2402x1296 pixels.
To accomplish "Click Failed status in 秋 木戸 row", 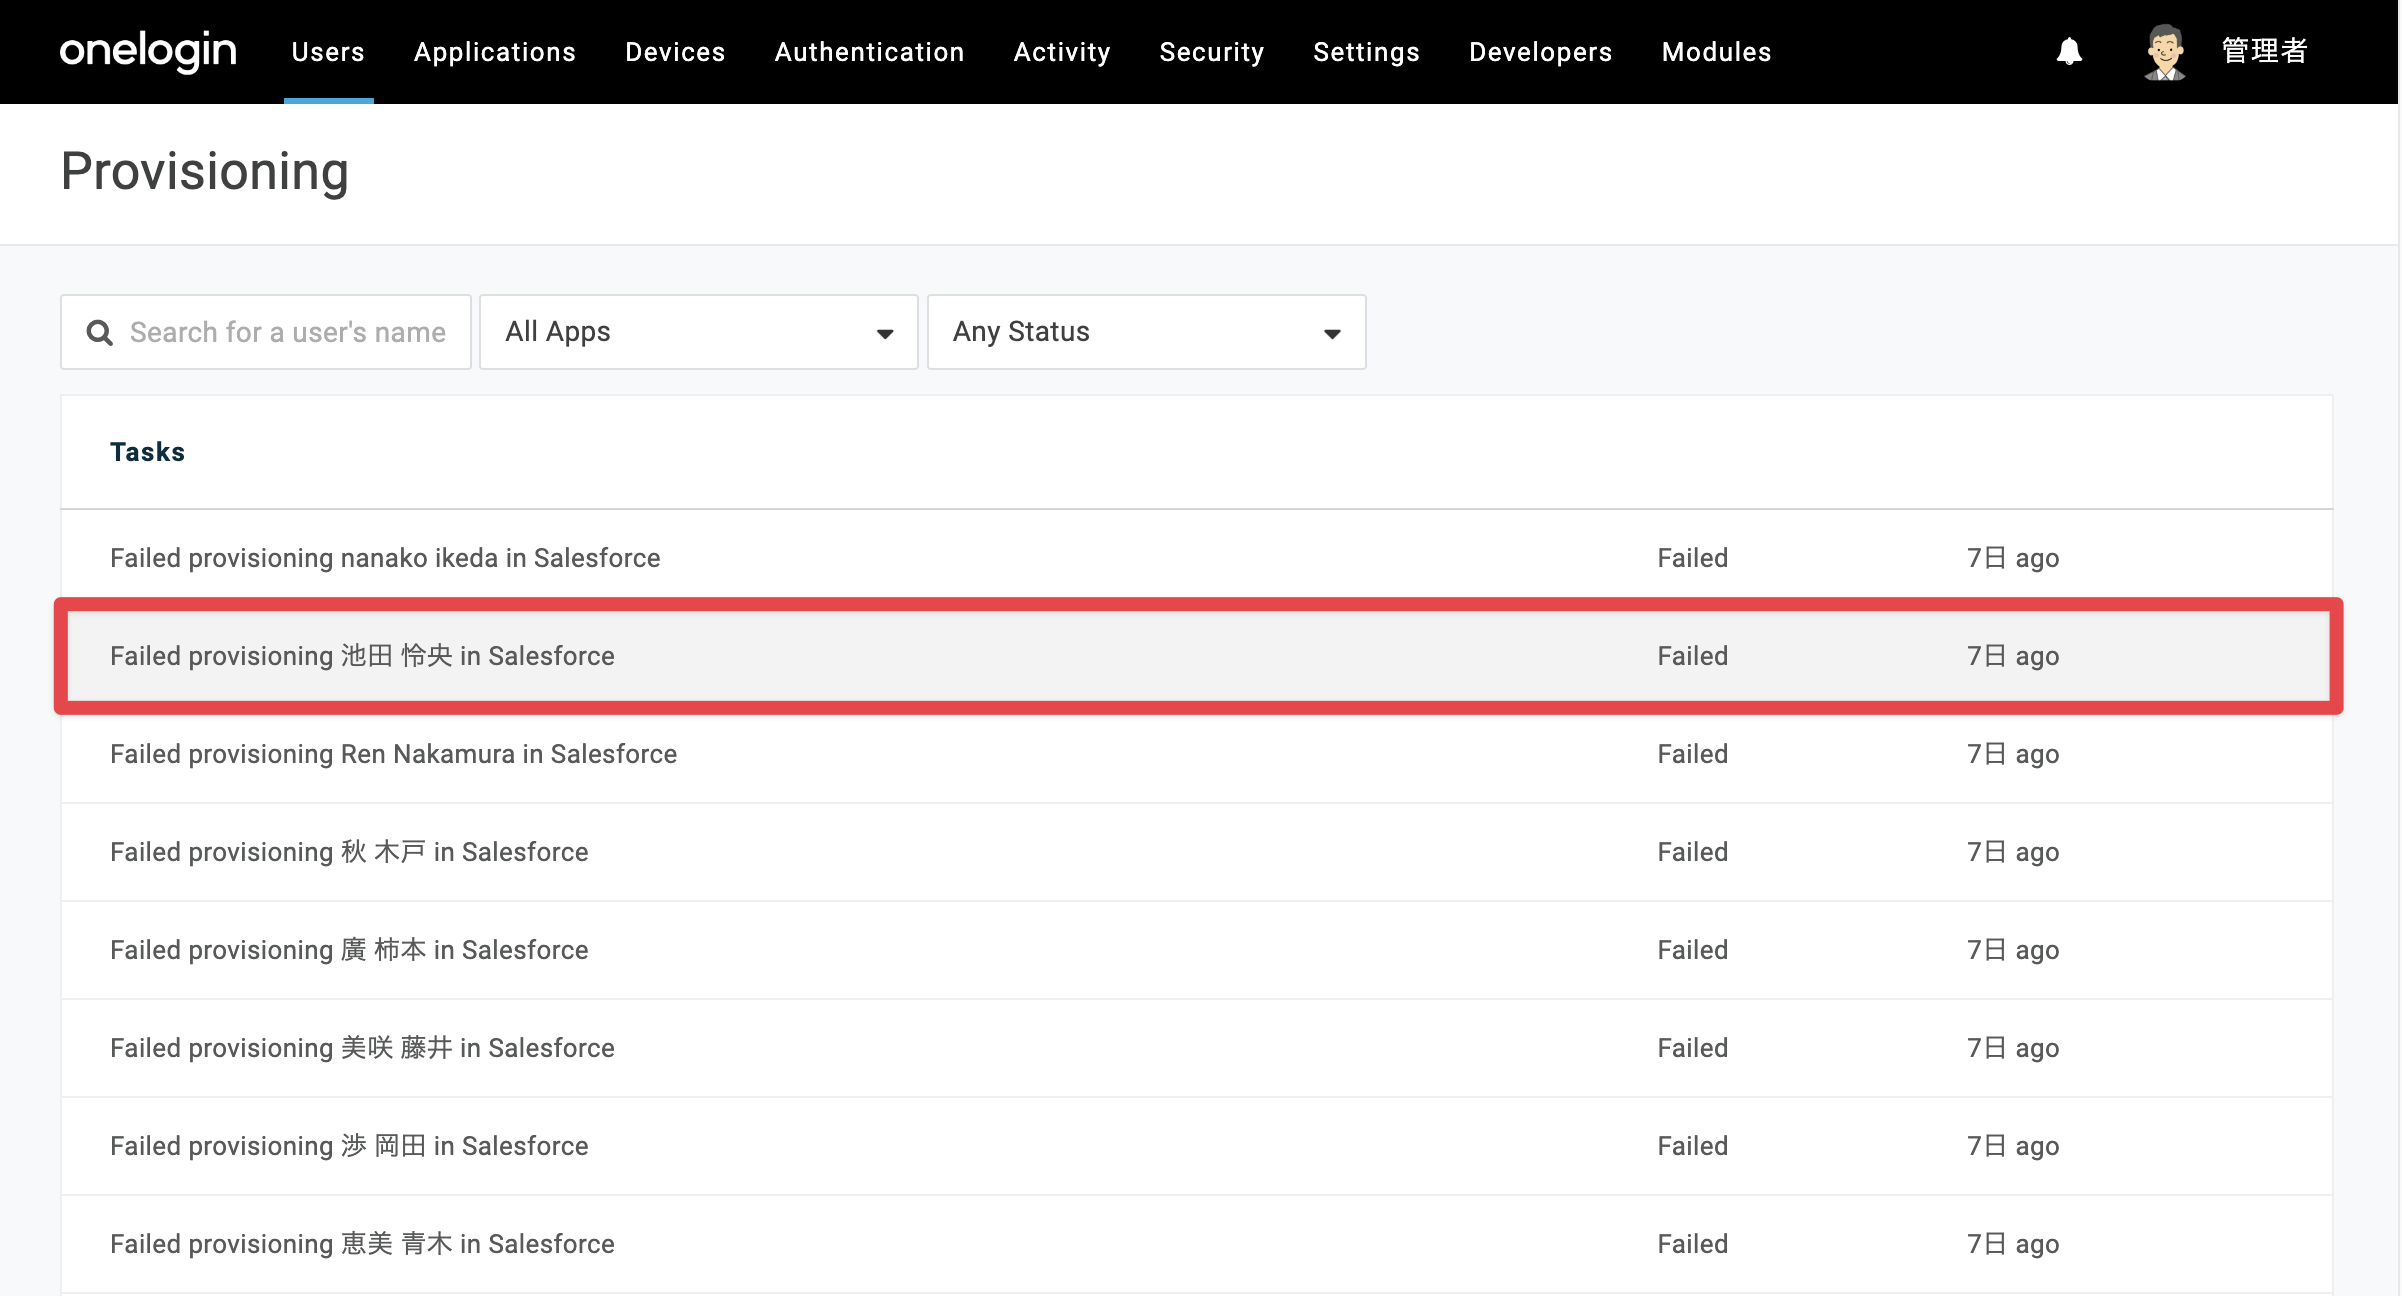I will [1692, 852].
